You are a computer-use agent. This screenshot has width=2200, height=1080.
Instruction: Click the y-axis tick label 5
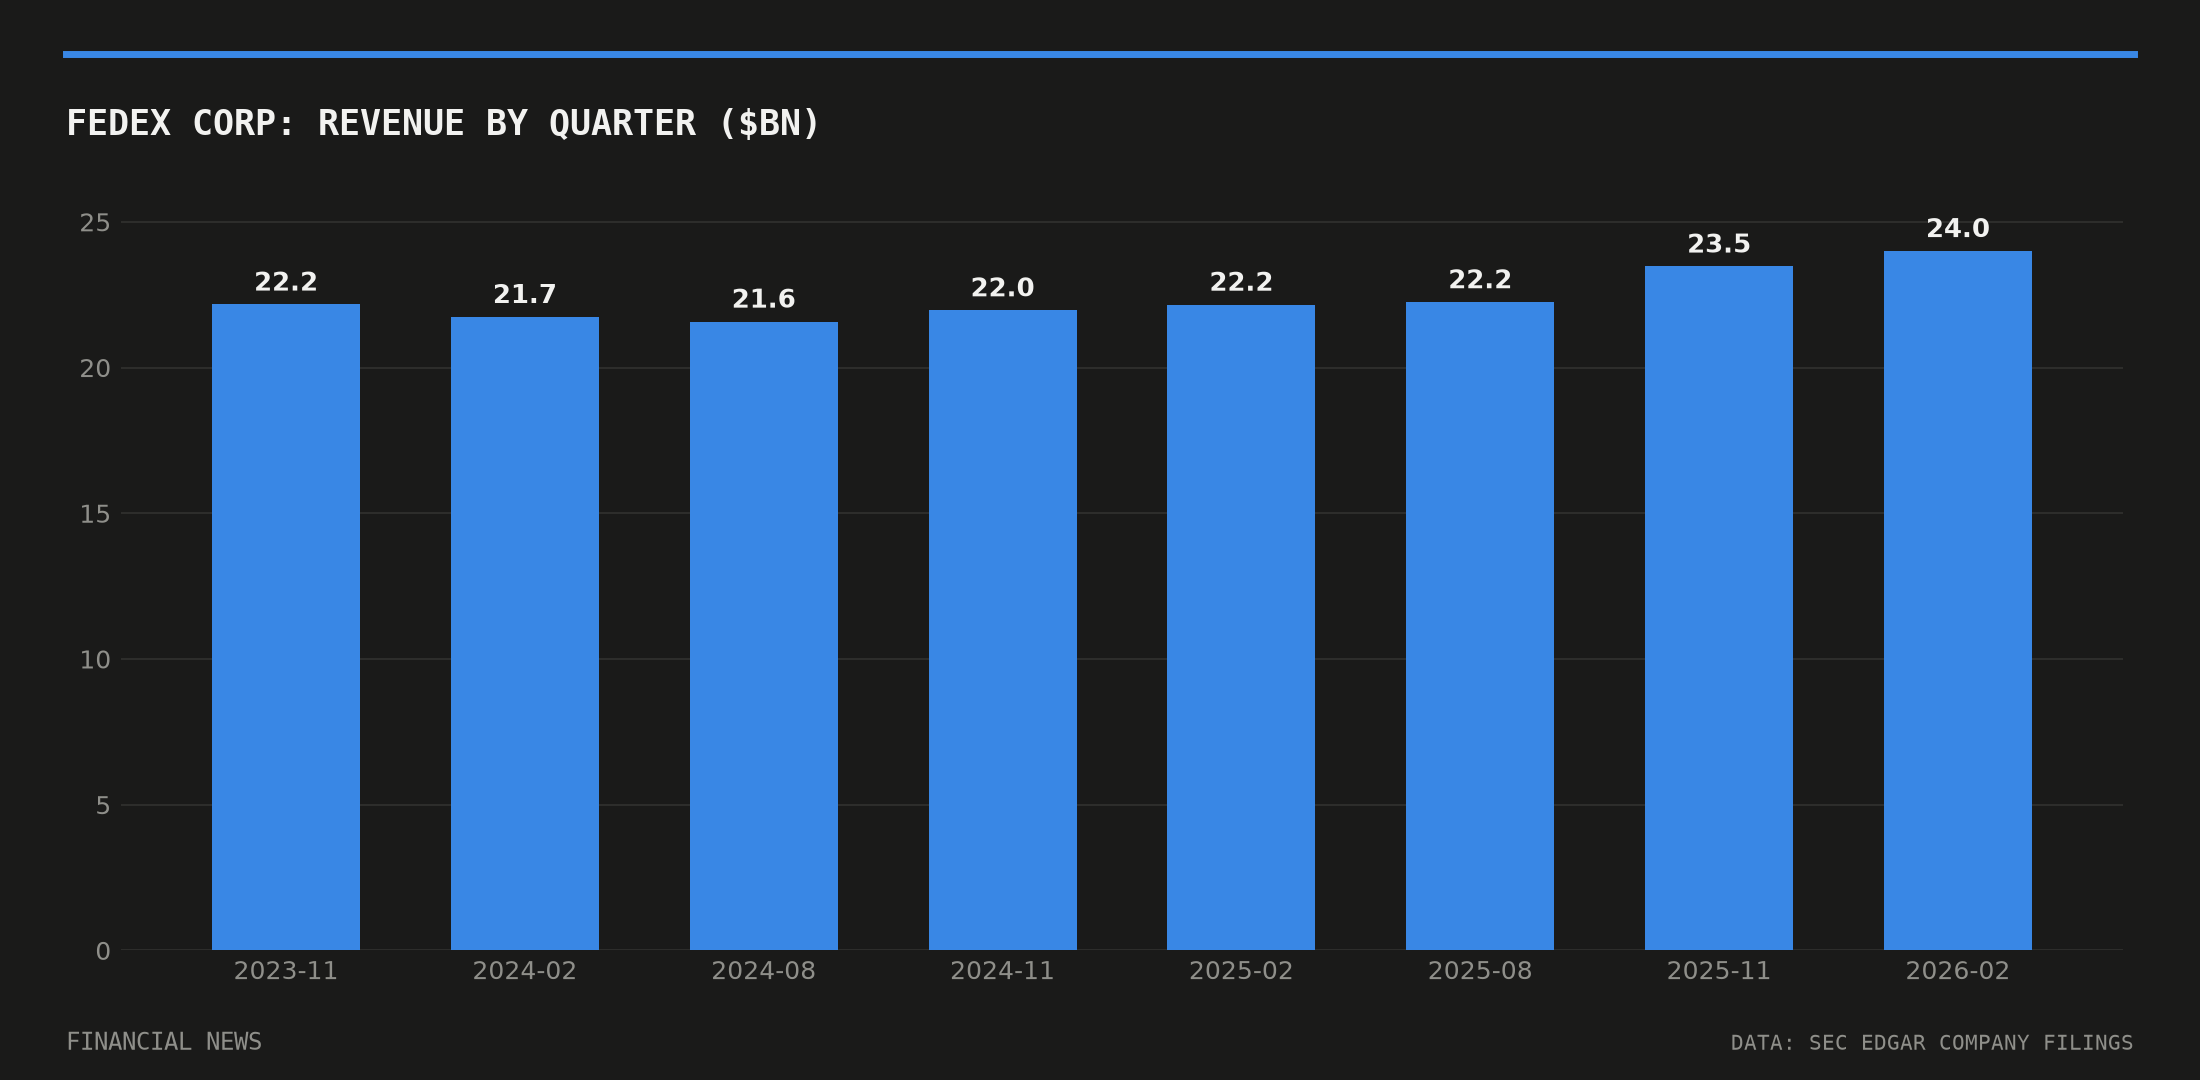tap(103, 806)
